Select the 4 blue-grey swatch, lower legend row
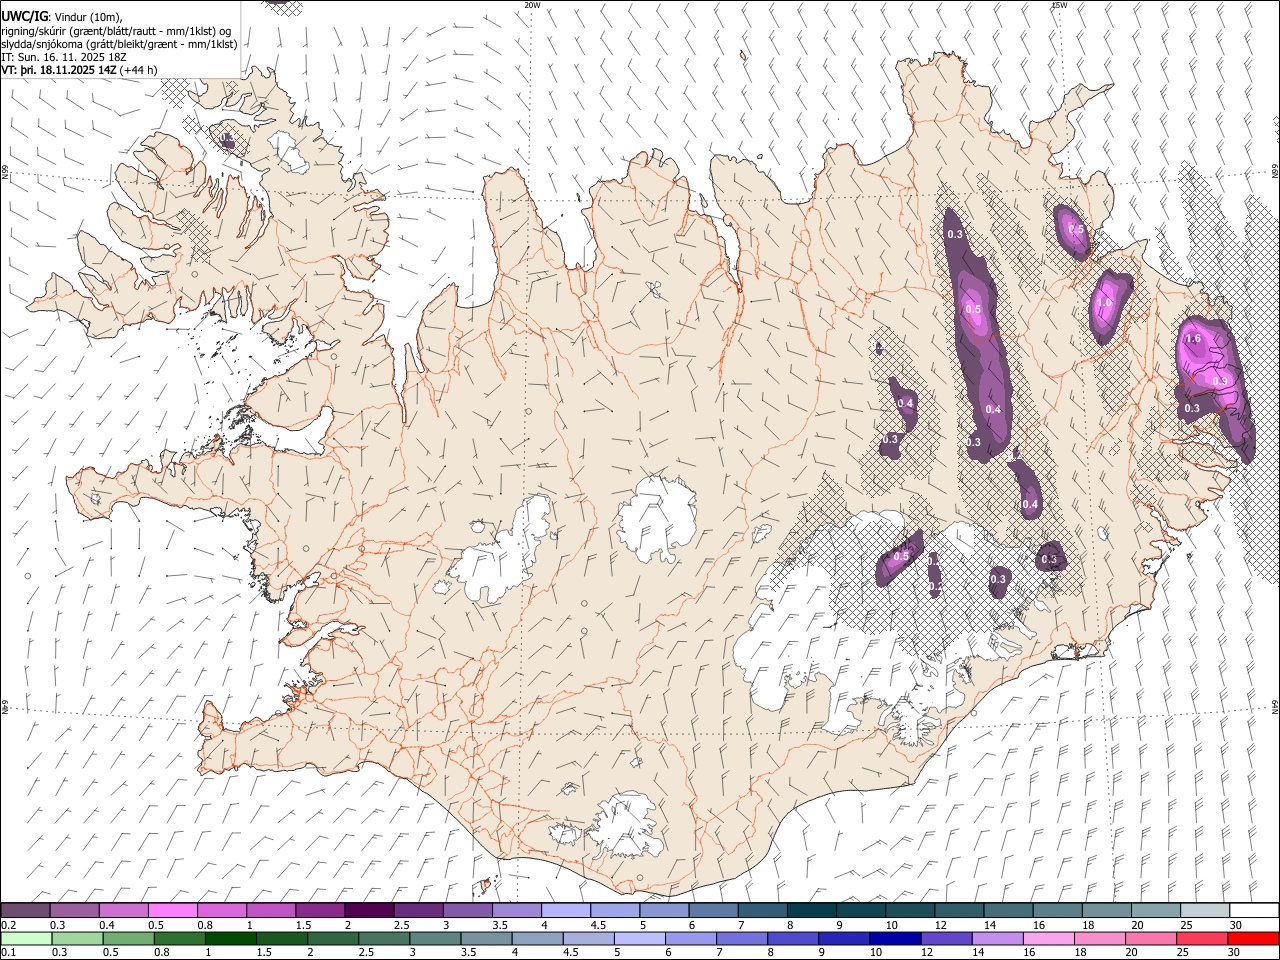The image size is (1280, 960). tap(537, 939)
